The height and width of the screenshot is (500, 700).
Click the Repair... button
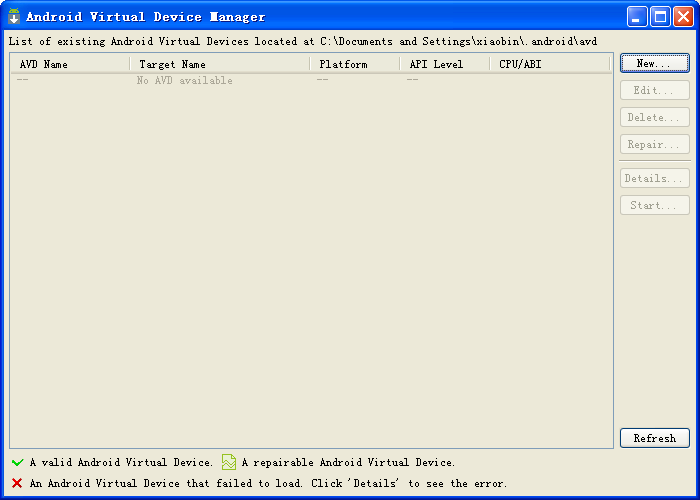point(654,144)
